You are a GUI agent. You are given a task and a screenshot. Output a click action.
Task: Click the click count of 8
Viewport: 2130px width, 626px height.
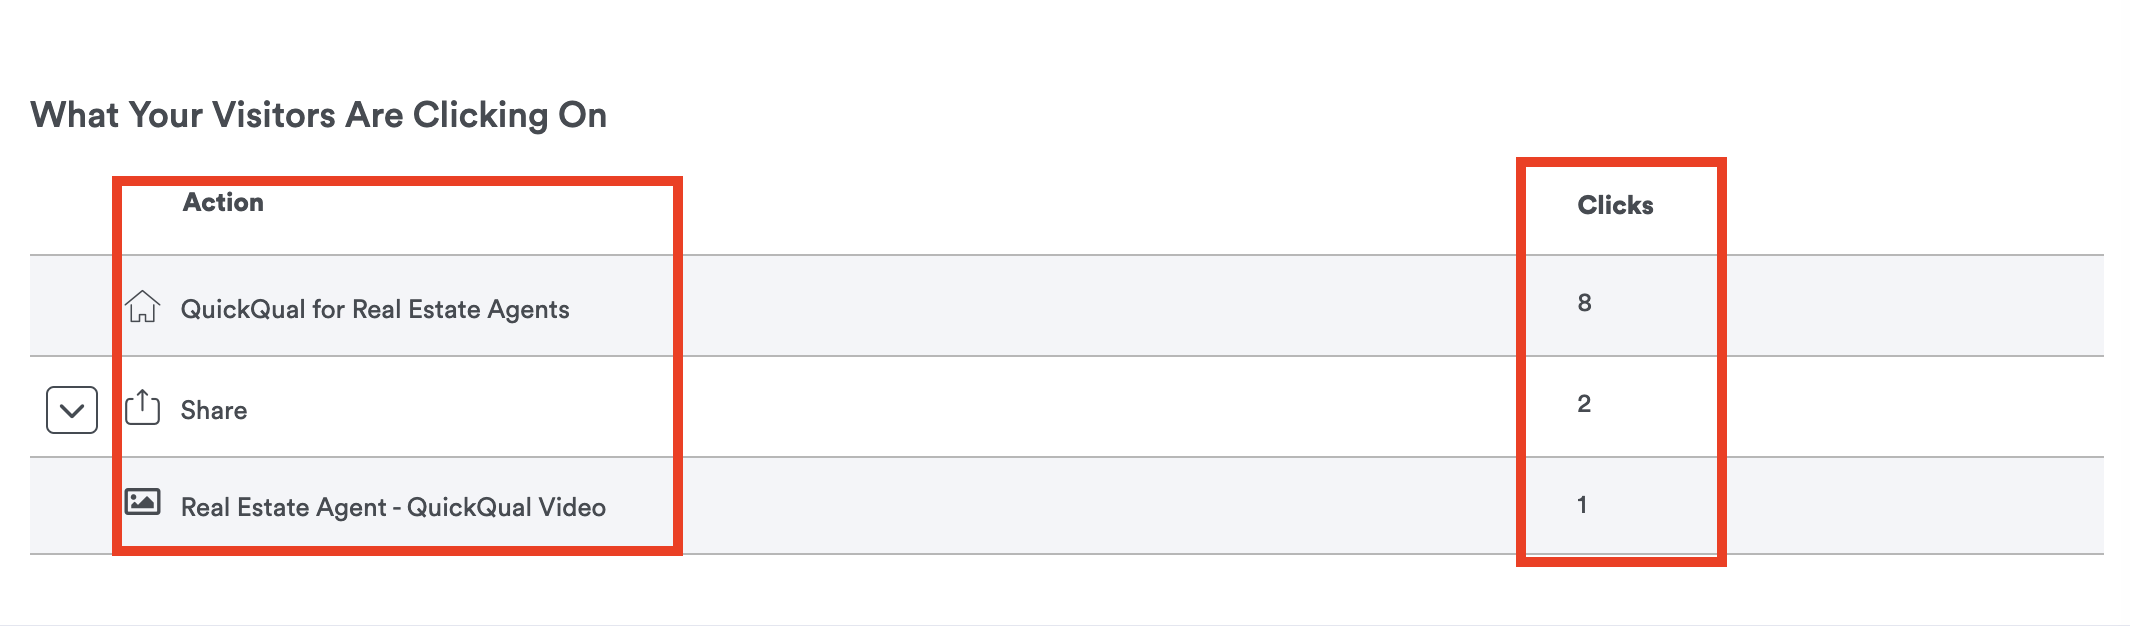pos(1584,303)
